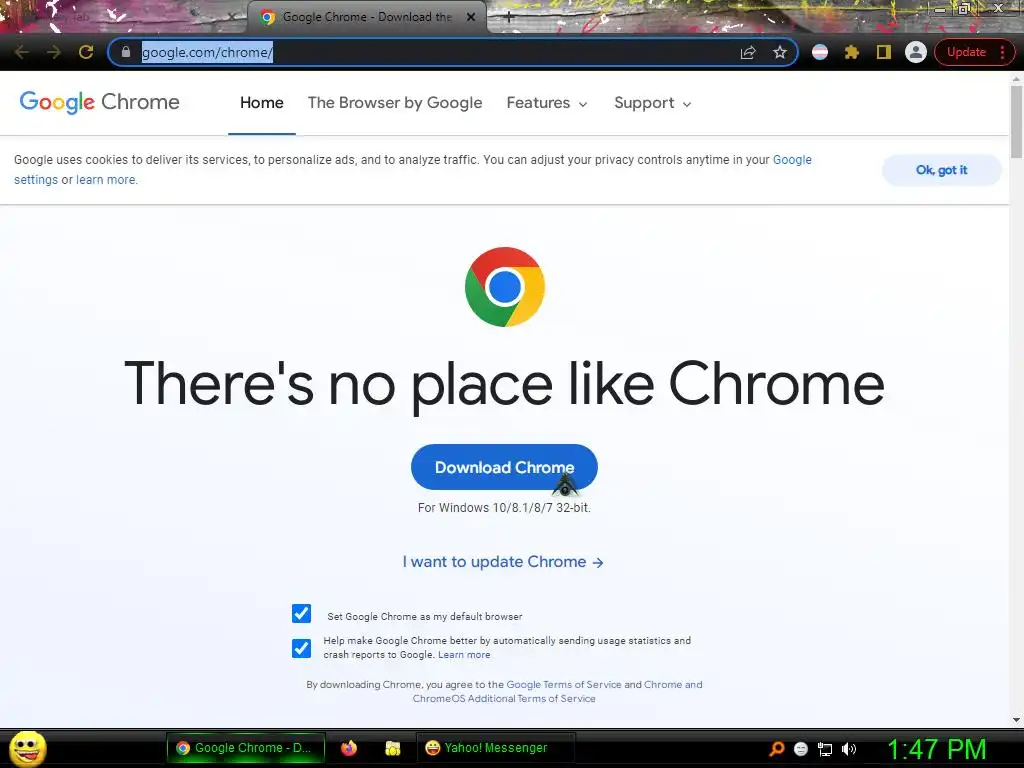The width and height of the screenshot is (1024, 768).
Task: Open The Browser by Google page
Action: click(395, 103)
